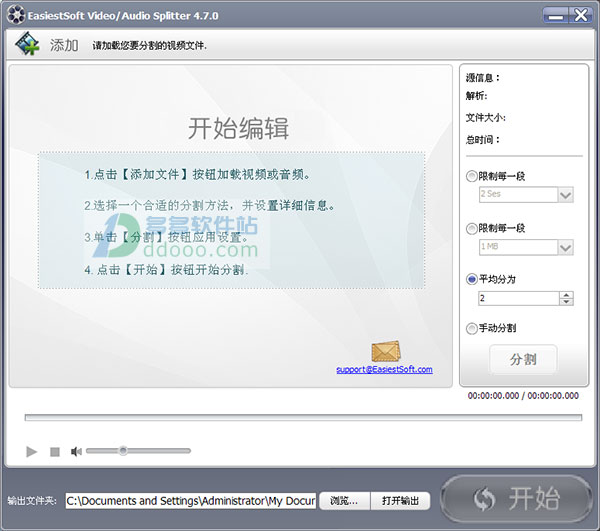This screenshot has height=531, width=600.
Task: Click the split count field showing 2
Action: point(519,298)
